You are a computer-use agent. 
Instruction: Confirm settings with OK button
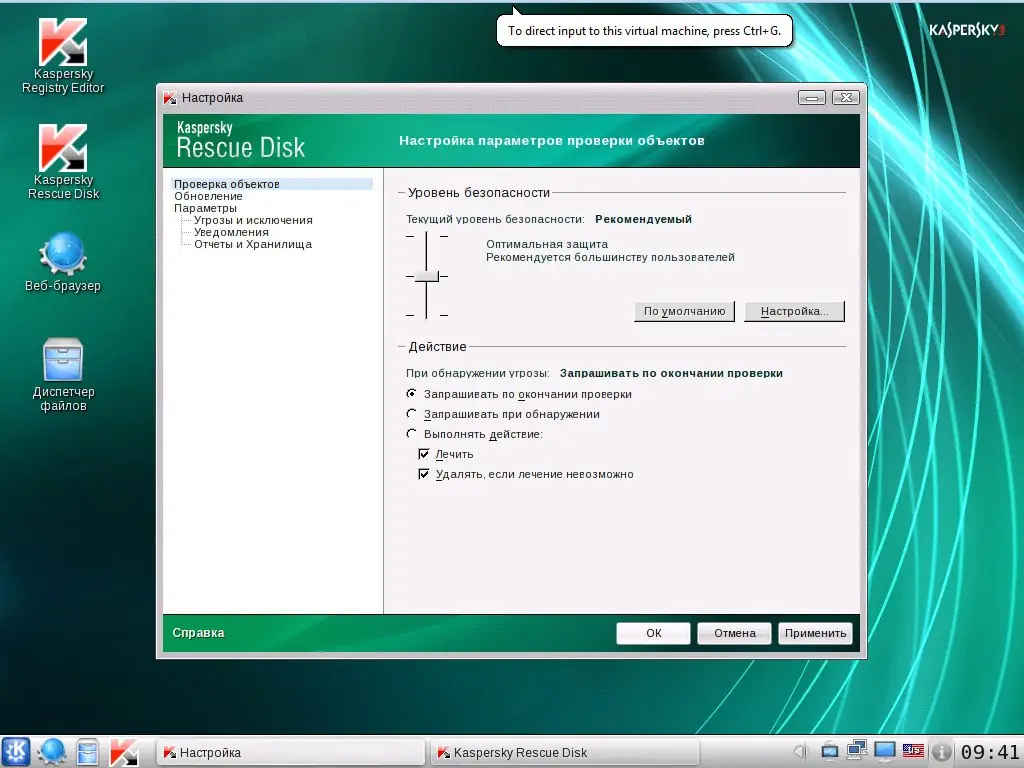pyautogui.click(x=653, y=633)
